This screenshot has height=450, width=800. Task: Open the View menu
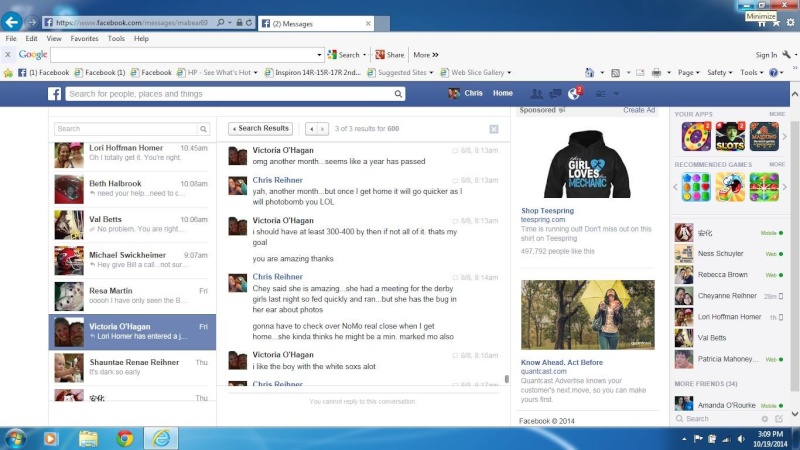click(x=54, y=38)
